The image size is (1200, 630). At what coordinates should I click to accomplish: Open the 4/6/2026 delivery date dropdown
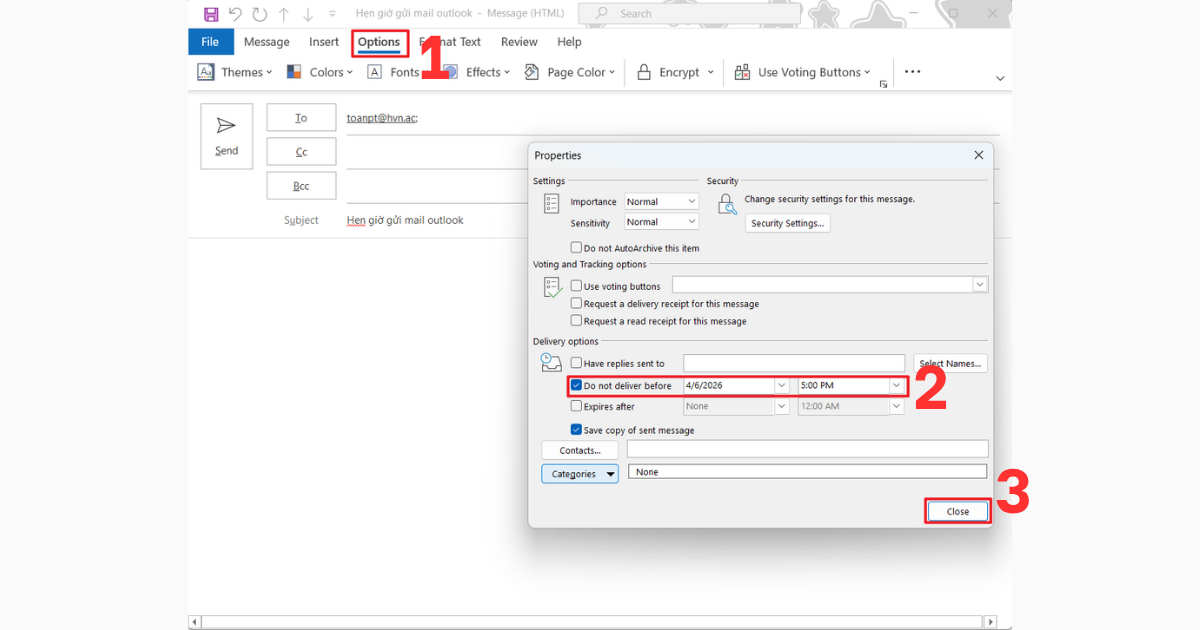point(781,386)
